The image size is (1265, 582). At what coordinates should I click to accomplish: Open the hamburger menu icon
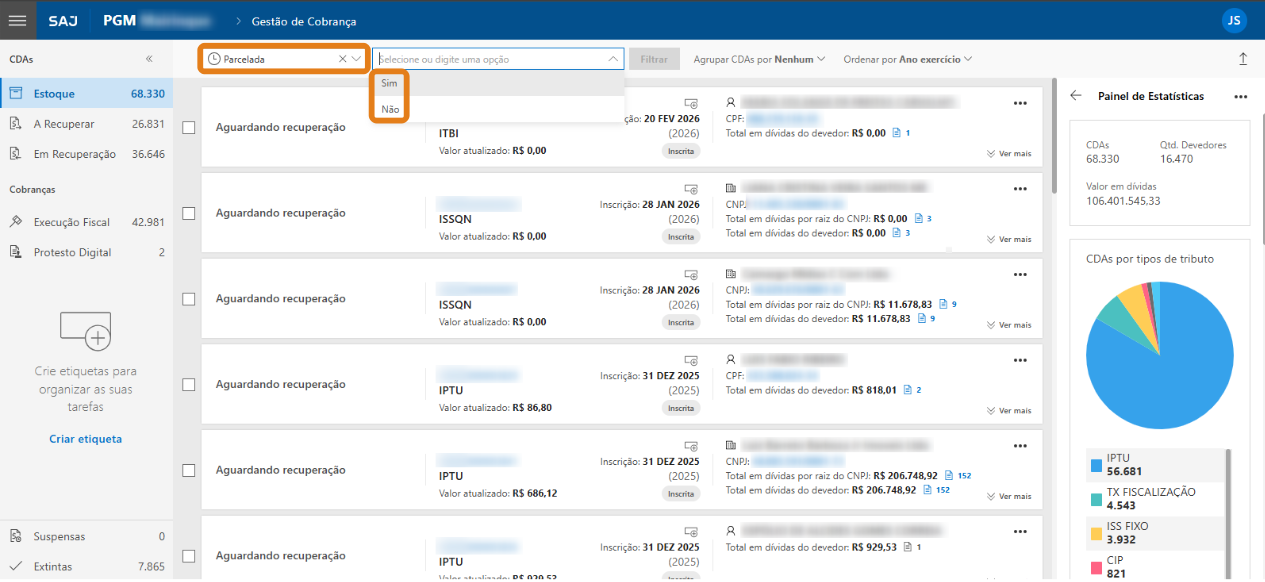(x=17, y=21)
